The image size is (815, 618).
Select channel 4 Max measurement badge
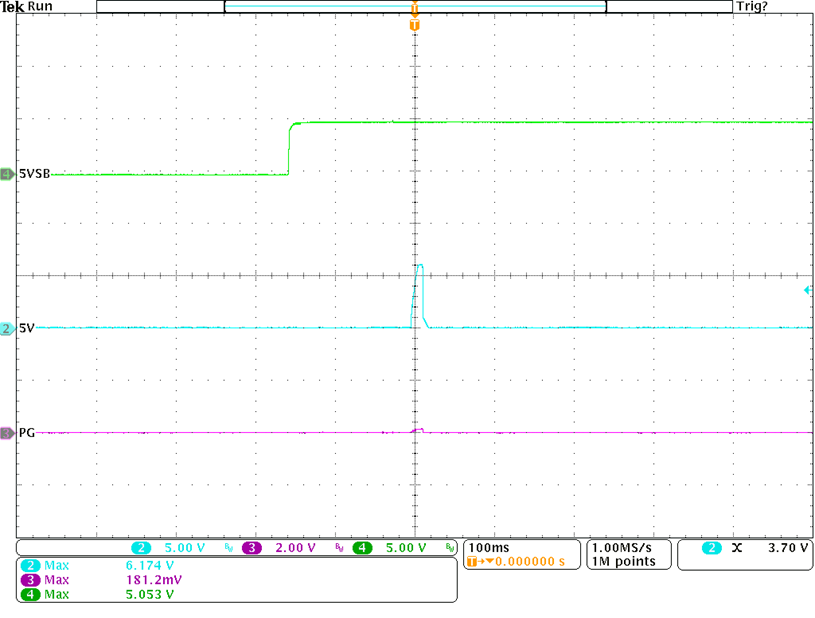click(29, 594)
